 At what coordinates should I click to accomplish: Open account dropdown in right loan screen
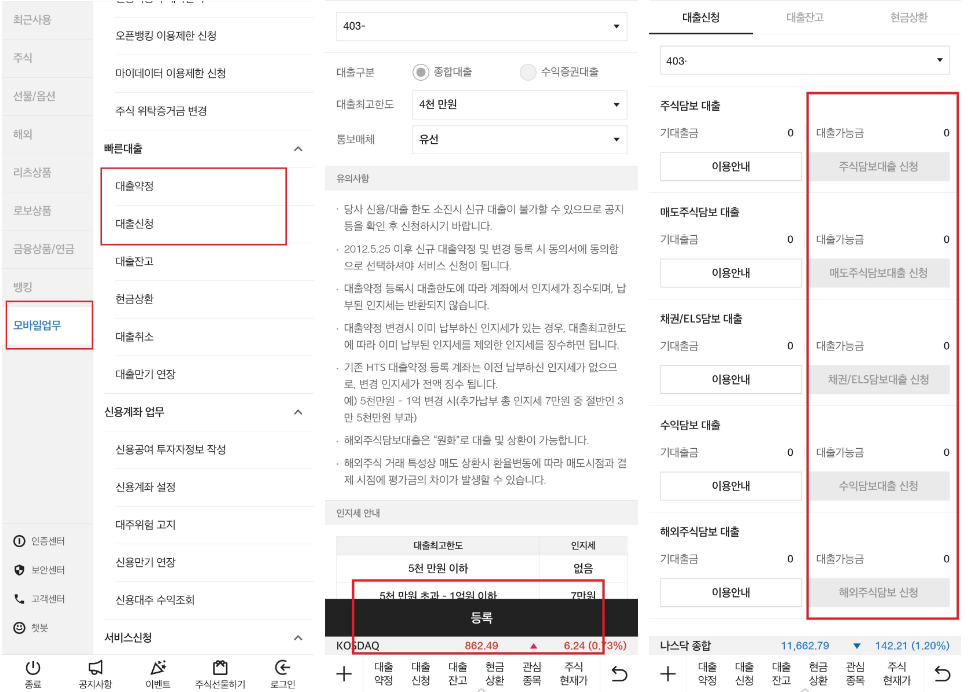click(x=804, y=60)
